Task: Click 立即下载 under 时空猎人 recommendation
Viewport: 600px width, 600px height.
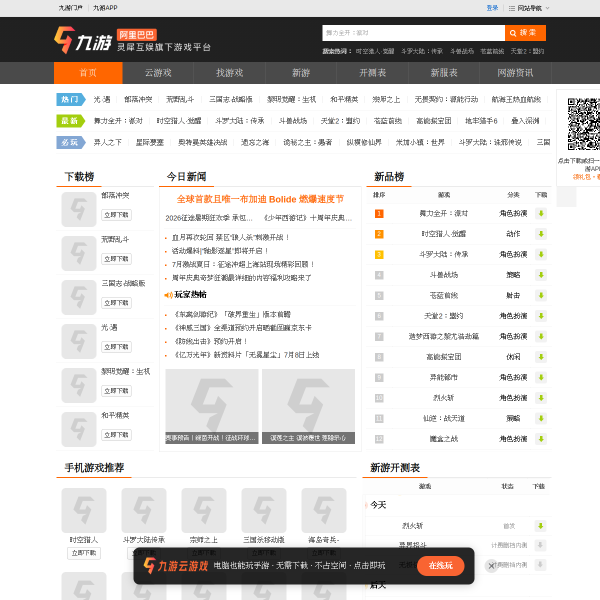Action: [x=84, y=553]
